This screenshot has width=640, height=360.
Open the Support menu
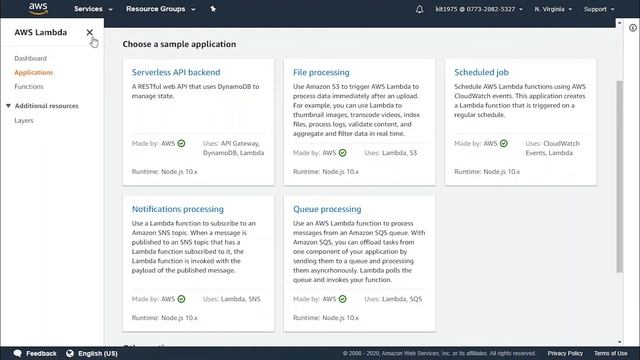(x=599, y=9)
